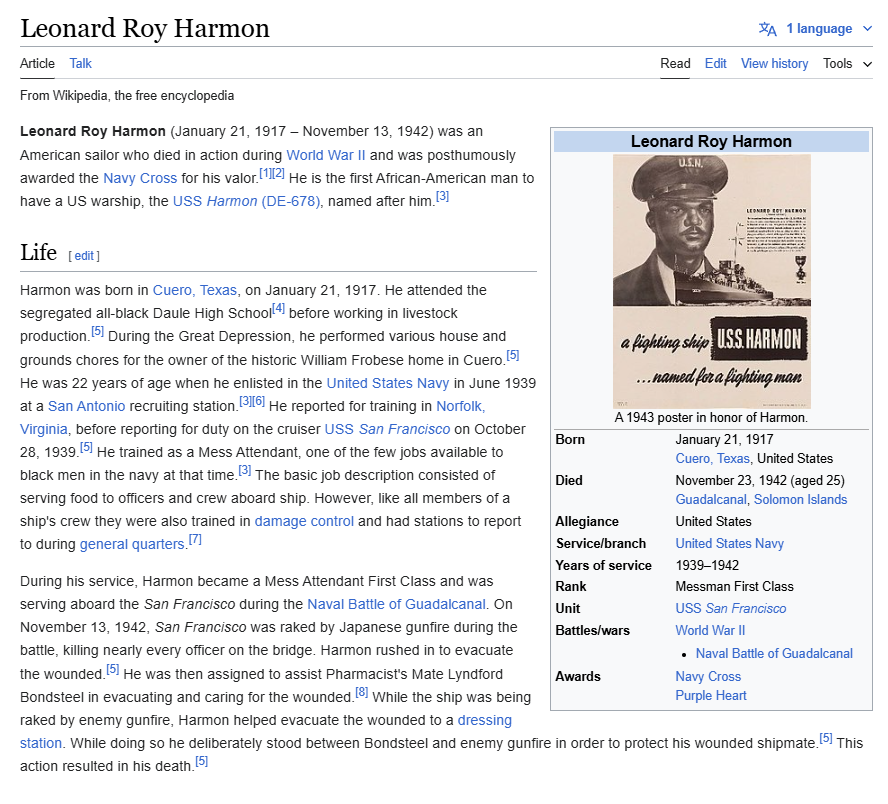Open the Talk tab

pyautogui.click(x=80, y=63)
